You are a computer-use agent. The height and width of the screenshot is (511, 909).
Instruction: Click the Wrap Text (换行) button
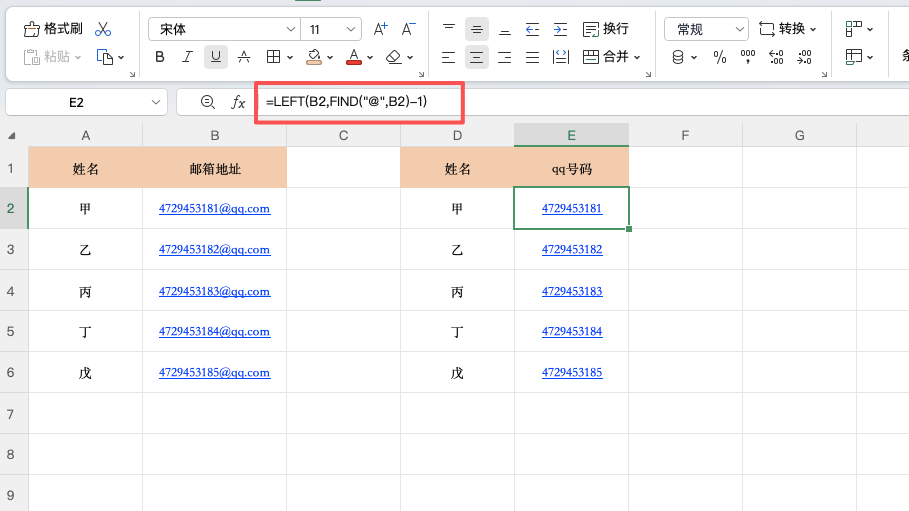606,29
